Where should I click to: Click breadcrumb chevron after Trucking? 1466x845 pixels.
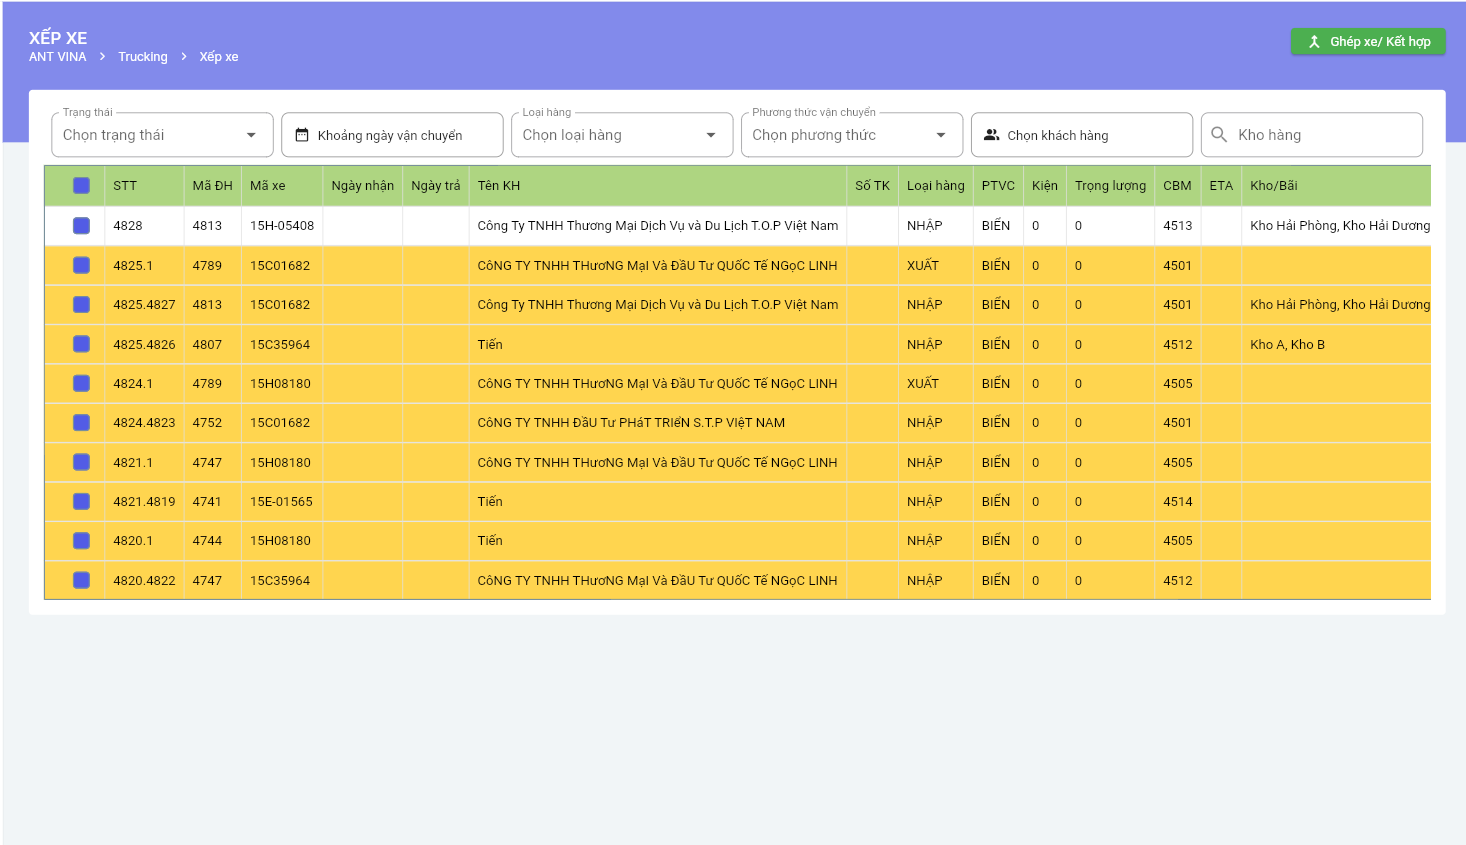[x=184, y=57]
